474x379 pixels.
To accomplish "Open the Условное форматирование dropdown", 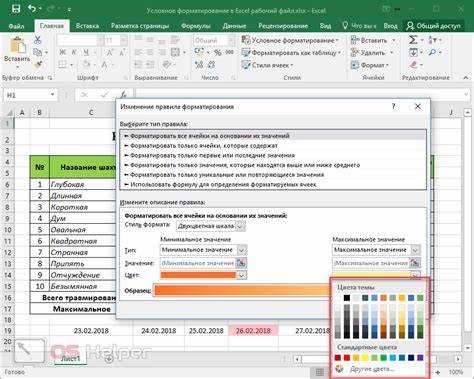I will coord(290,40).
